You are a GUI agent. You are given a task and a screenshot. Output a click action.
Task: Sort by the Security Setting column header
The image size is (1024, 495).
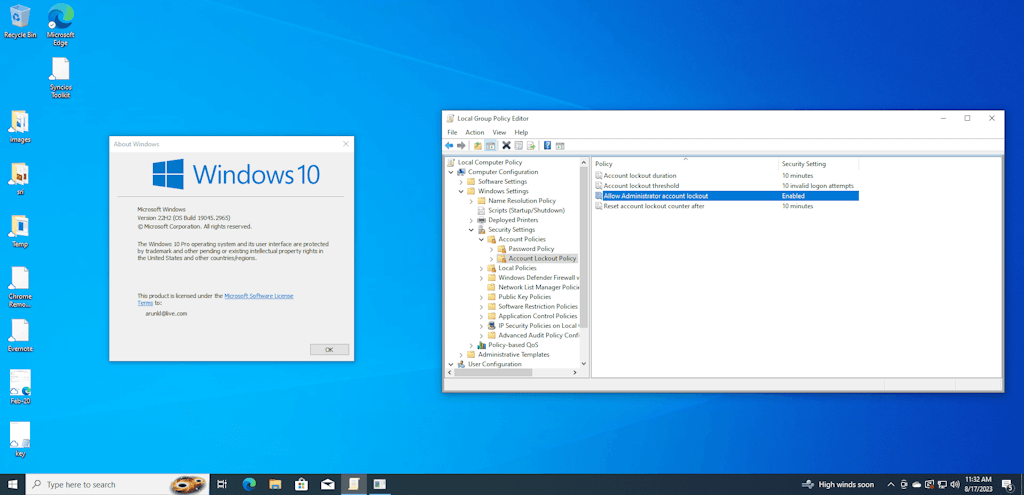tap(819, 164)
